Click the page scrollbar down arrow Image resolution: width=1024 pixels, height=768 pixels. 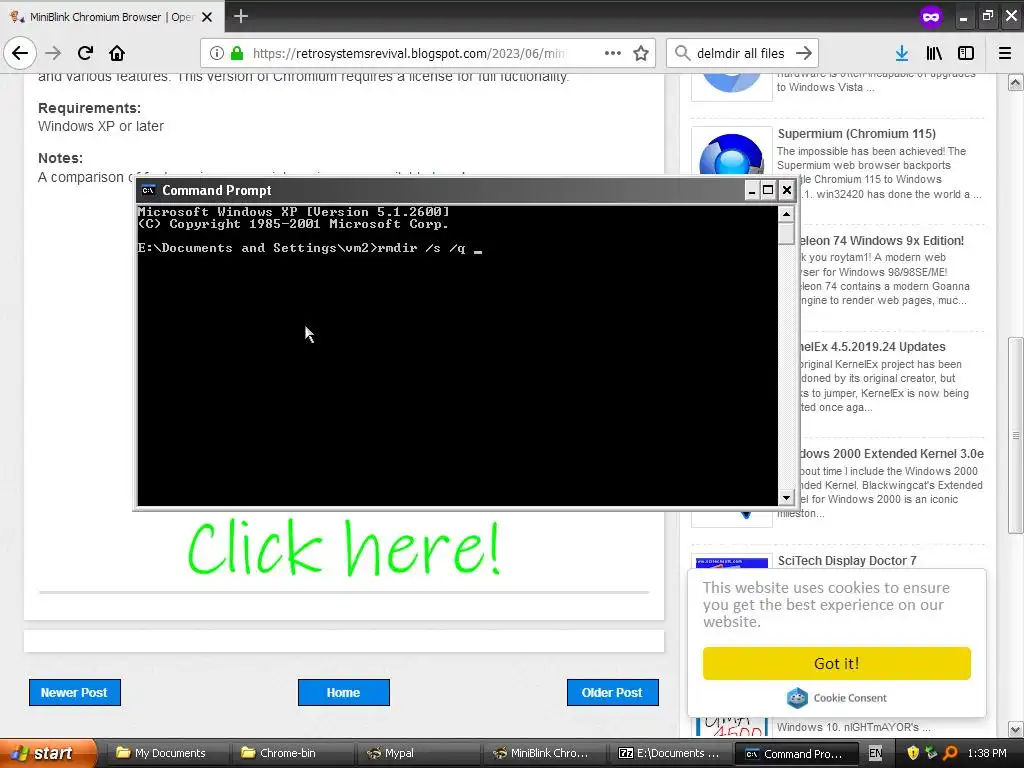click(x=1016, y=729)
